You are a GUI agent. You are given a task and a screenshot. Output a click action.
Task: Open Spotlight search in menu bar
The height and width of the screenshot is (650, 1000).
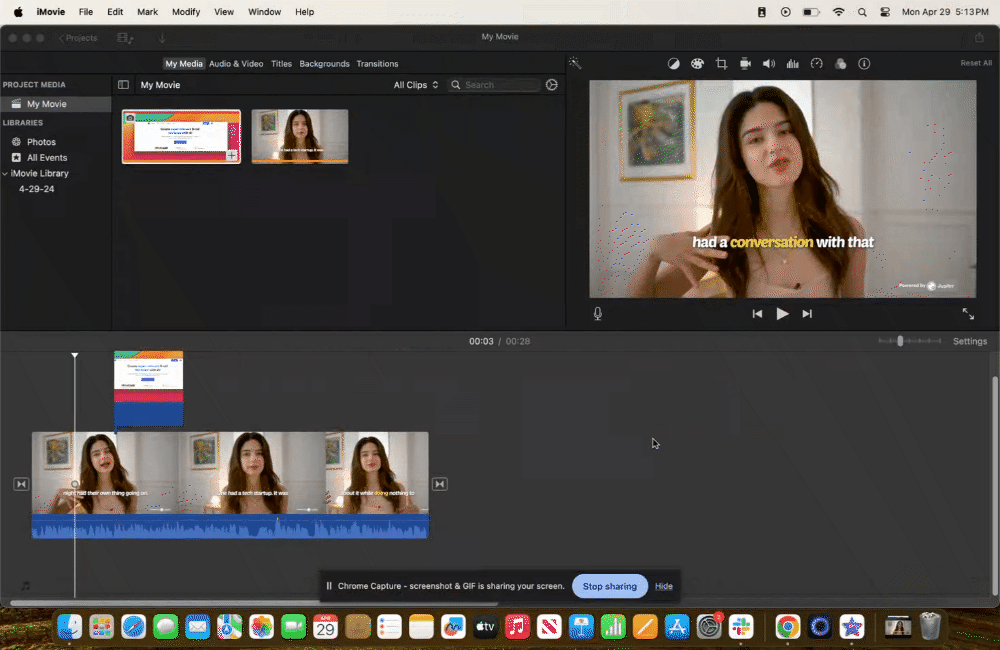tap(862, 11)
